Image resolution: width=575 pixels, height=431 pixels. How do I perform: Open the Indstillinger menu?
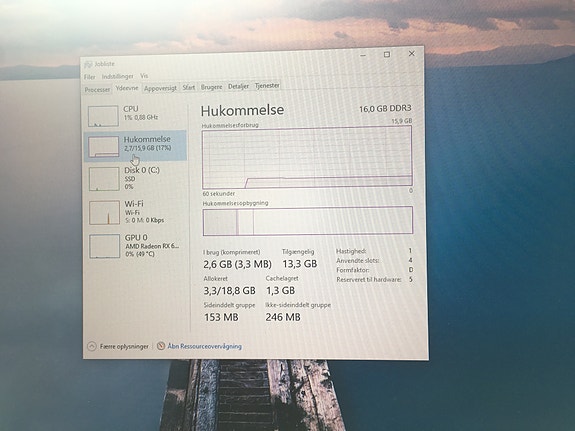coord(118,76)
